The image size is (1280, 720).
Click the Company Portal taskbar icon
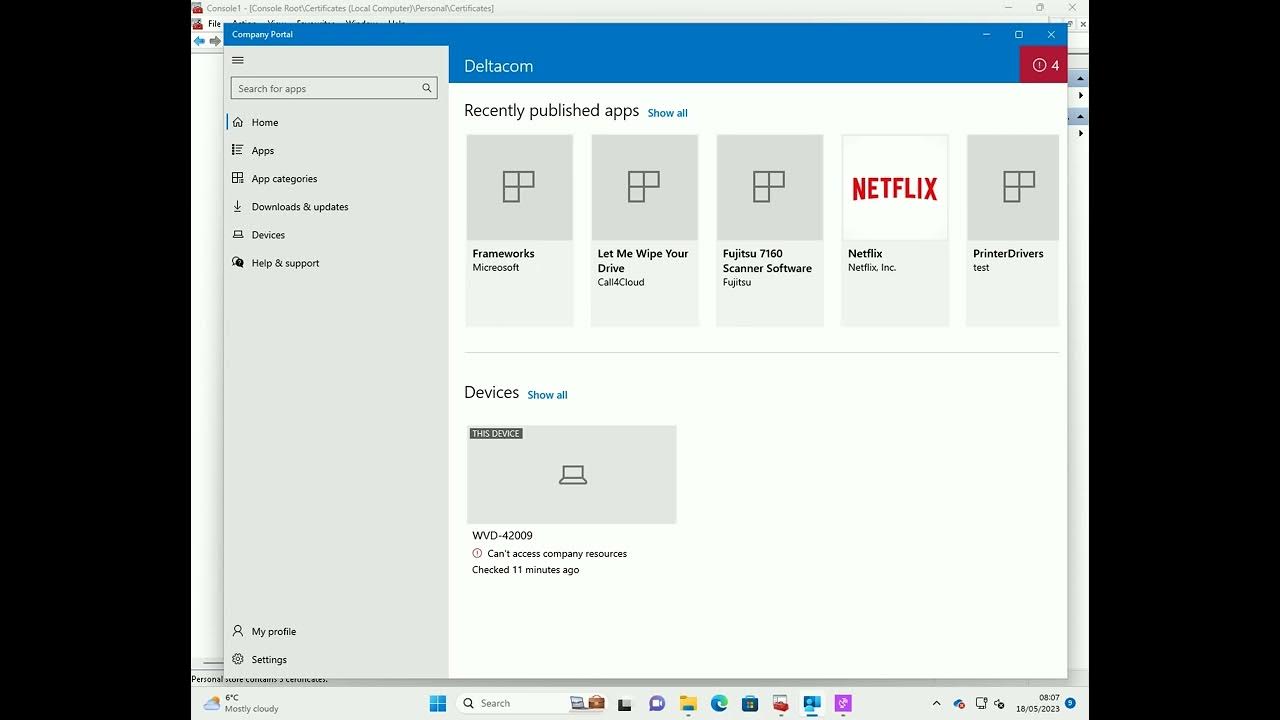tap(812, 703)
